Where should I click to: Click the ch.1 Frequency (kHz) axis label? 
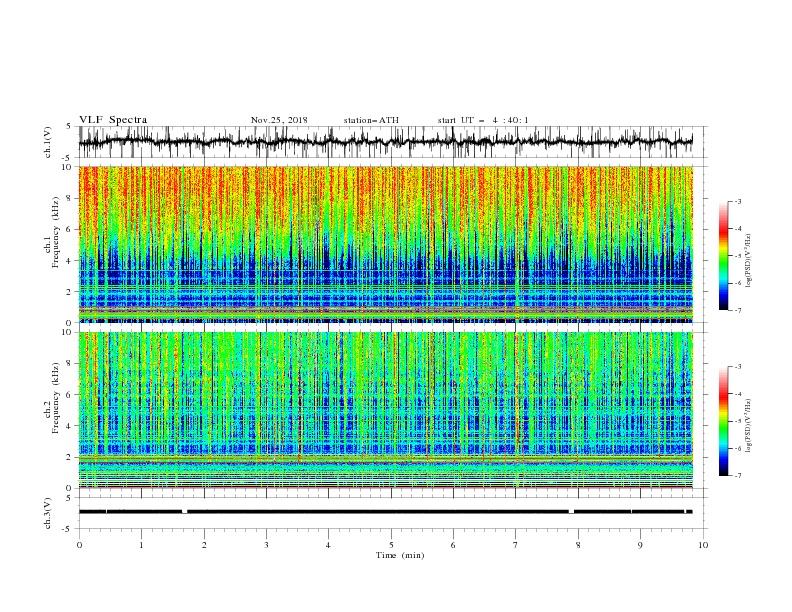pos(53,233)
